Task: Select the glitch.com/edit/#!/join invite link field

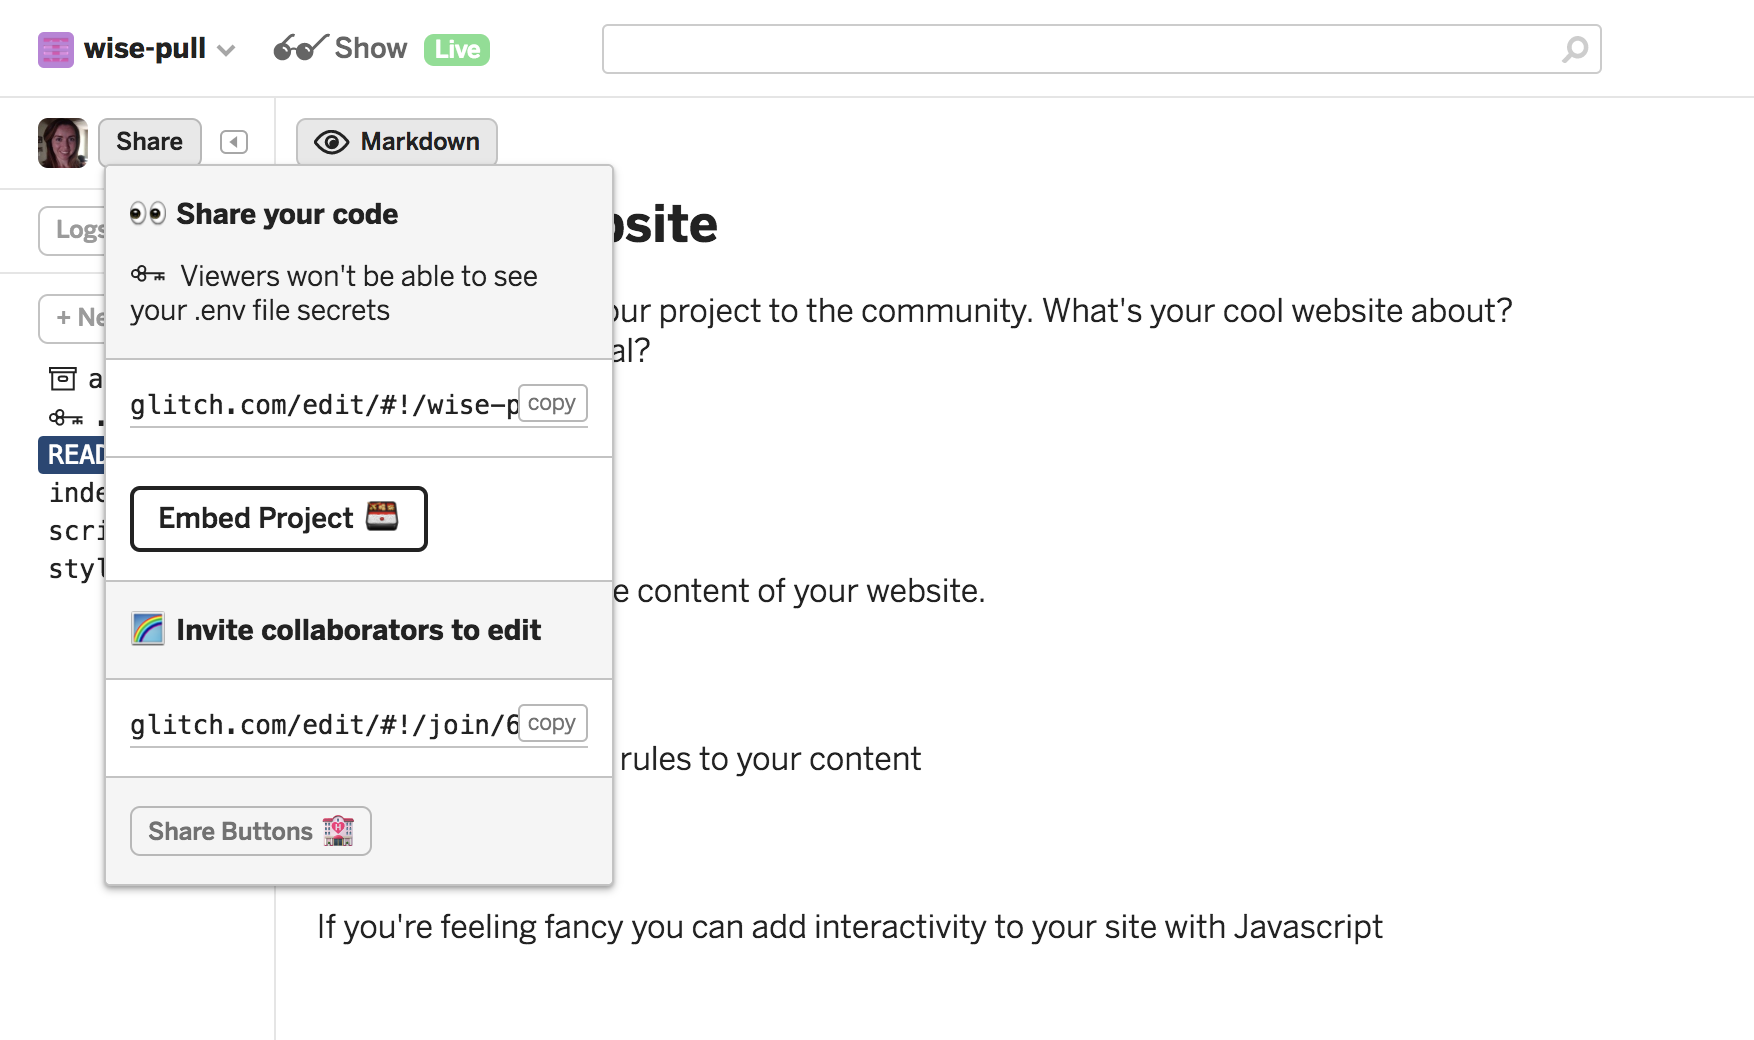Action: 324,725
